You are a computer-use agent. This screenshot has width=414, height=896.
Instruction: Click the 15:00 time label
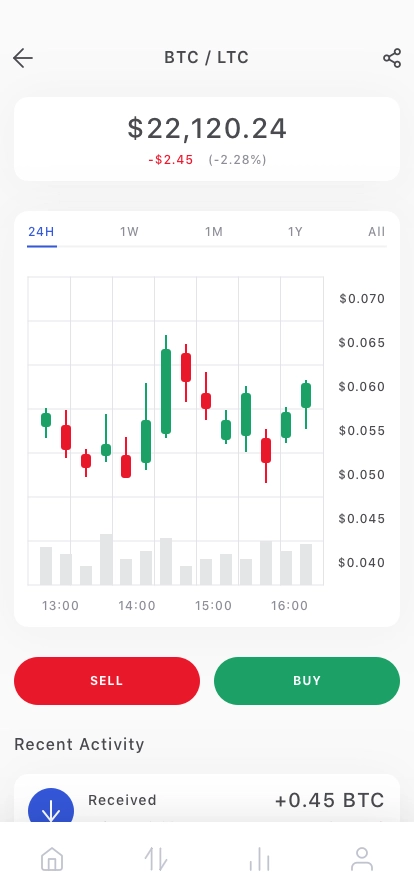pos(213,605)
